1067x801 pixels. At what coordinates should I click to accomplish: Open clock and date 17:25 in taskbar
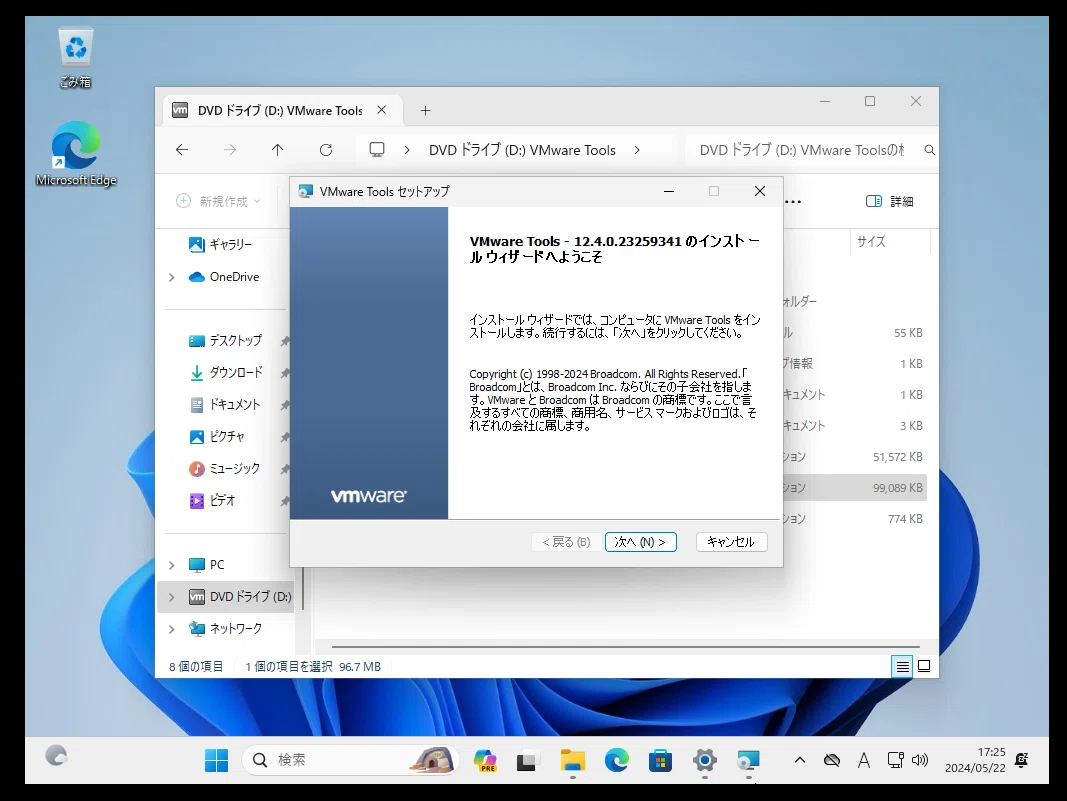click(975, 760)
